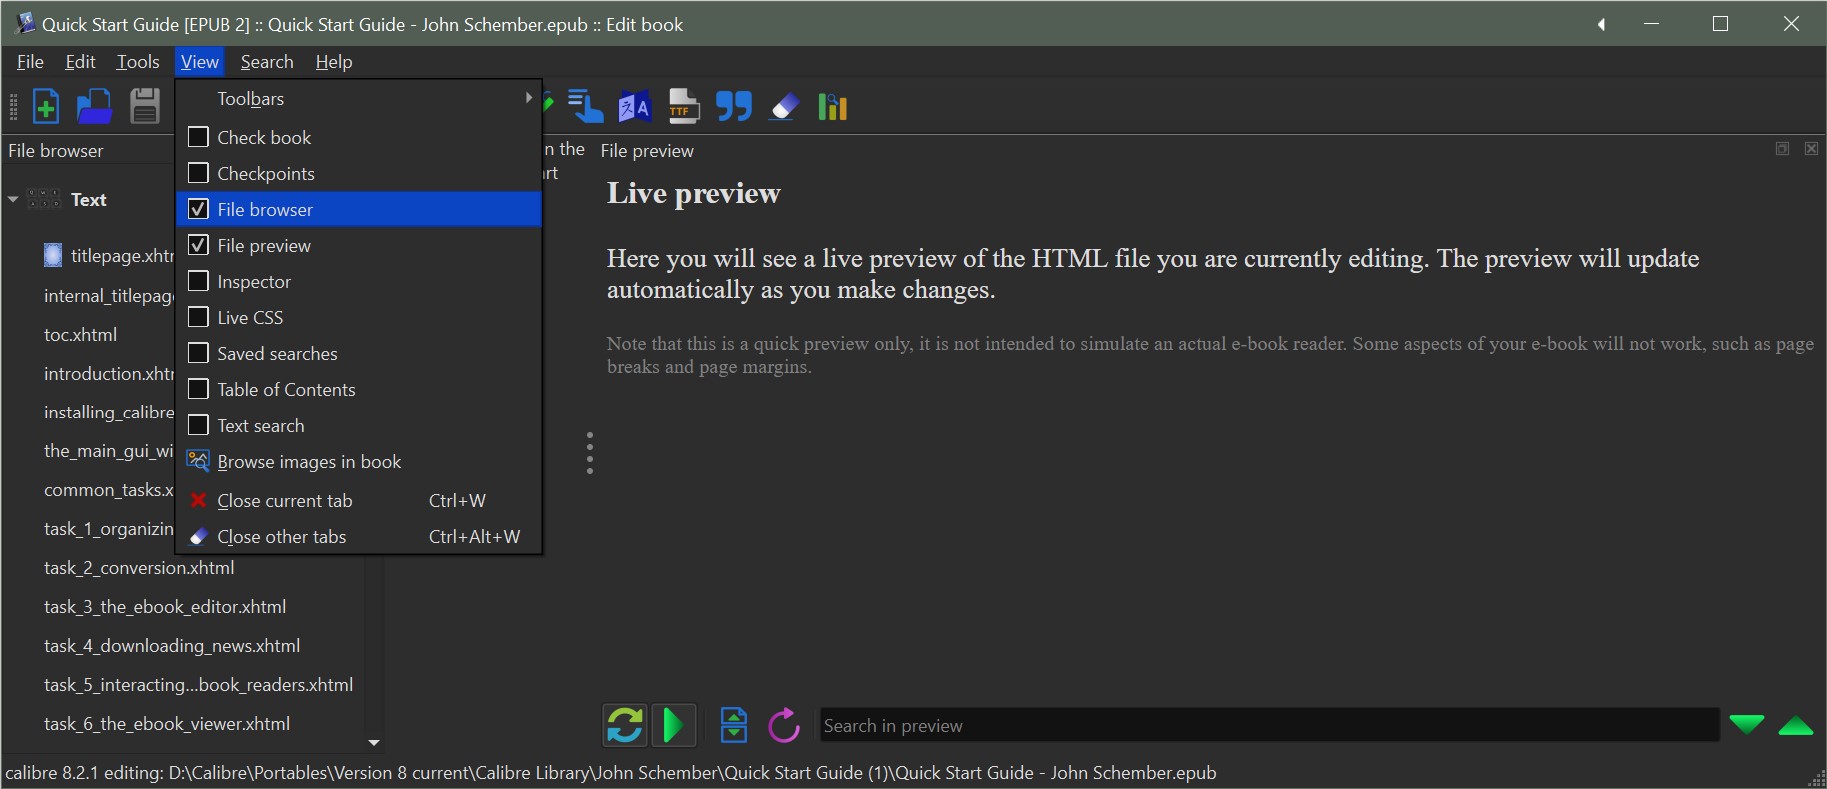Choose Browse images in book
This screenshot has height=789, width=1827.
pyautogui.click(x=359, y=461)
